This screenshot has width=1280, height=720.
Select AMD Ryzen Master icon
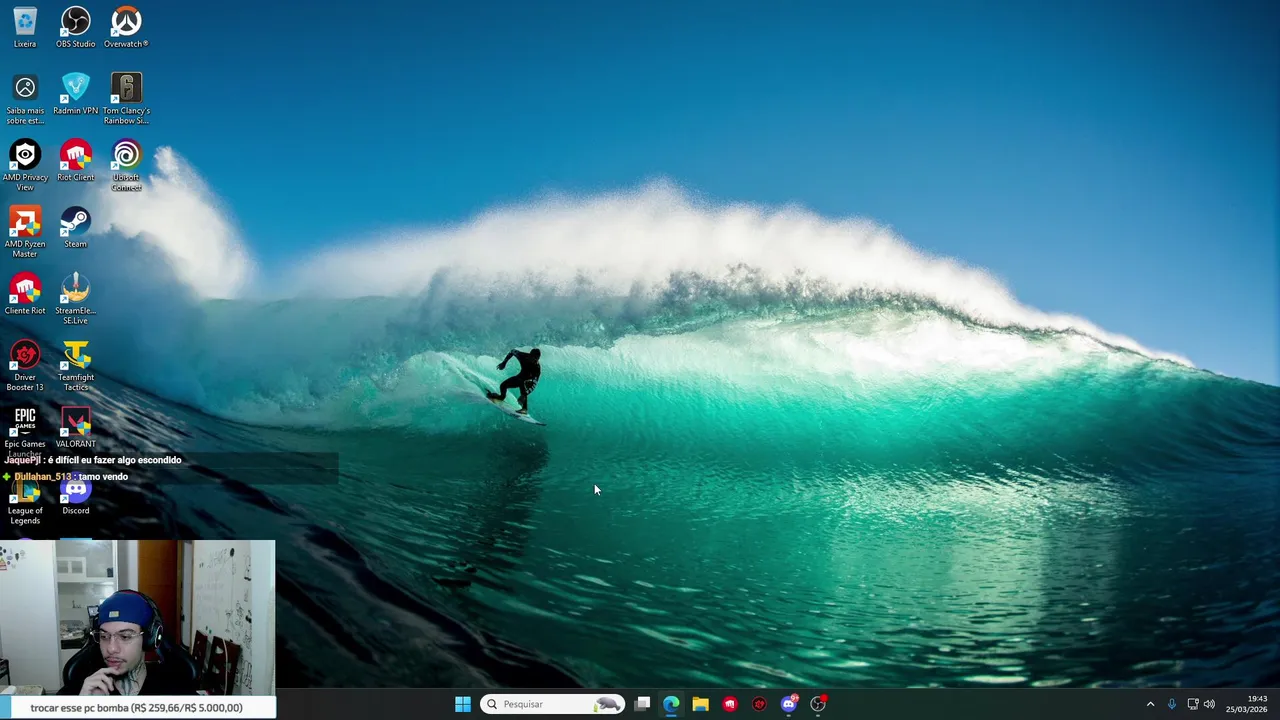coord(25,232)
